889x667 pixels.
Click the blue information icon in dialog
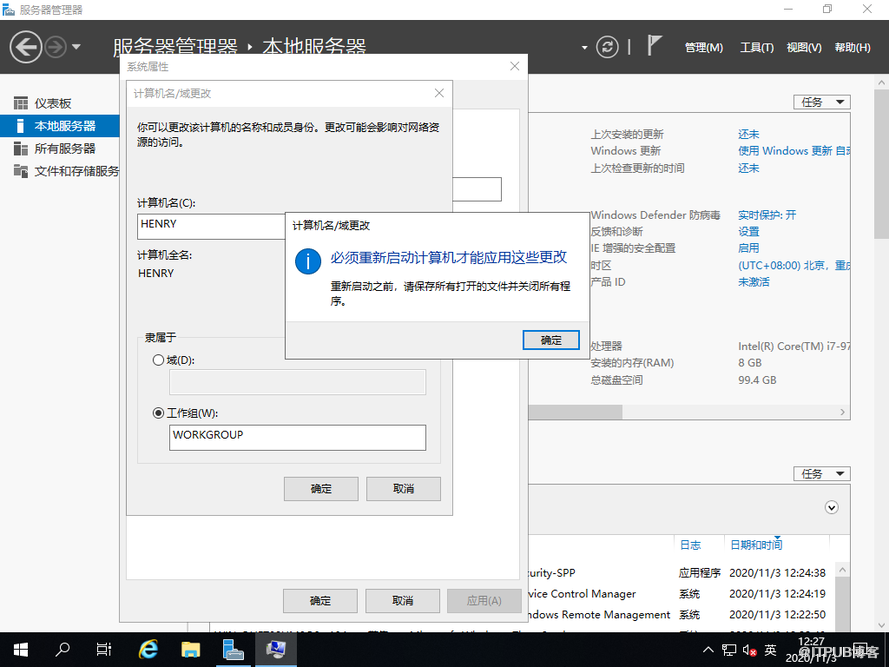tap(308, 261)
